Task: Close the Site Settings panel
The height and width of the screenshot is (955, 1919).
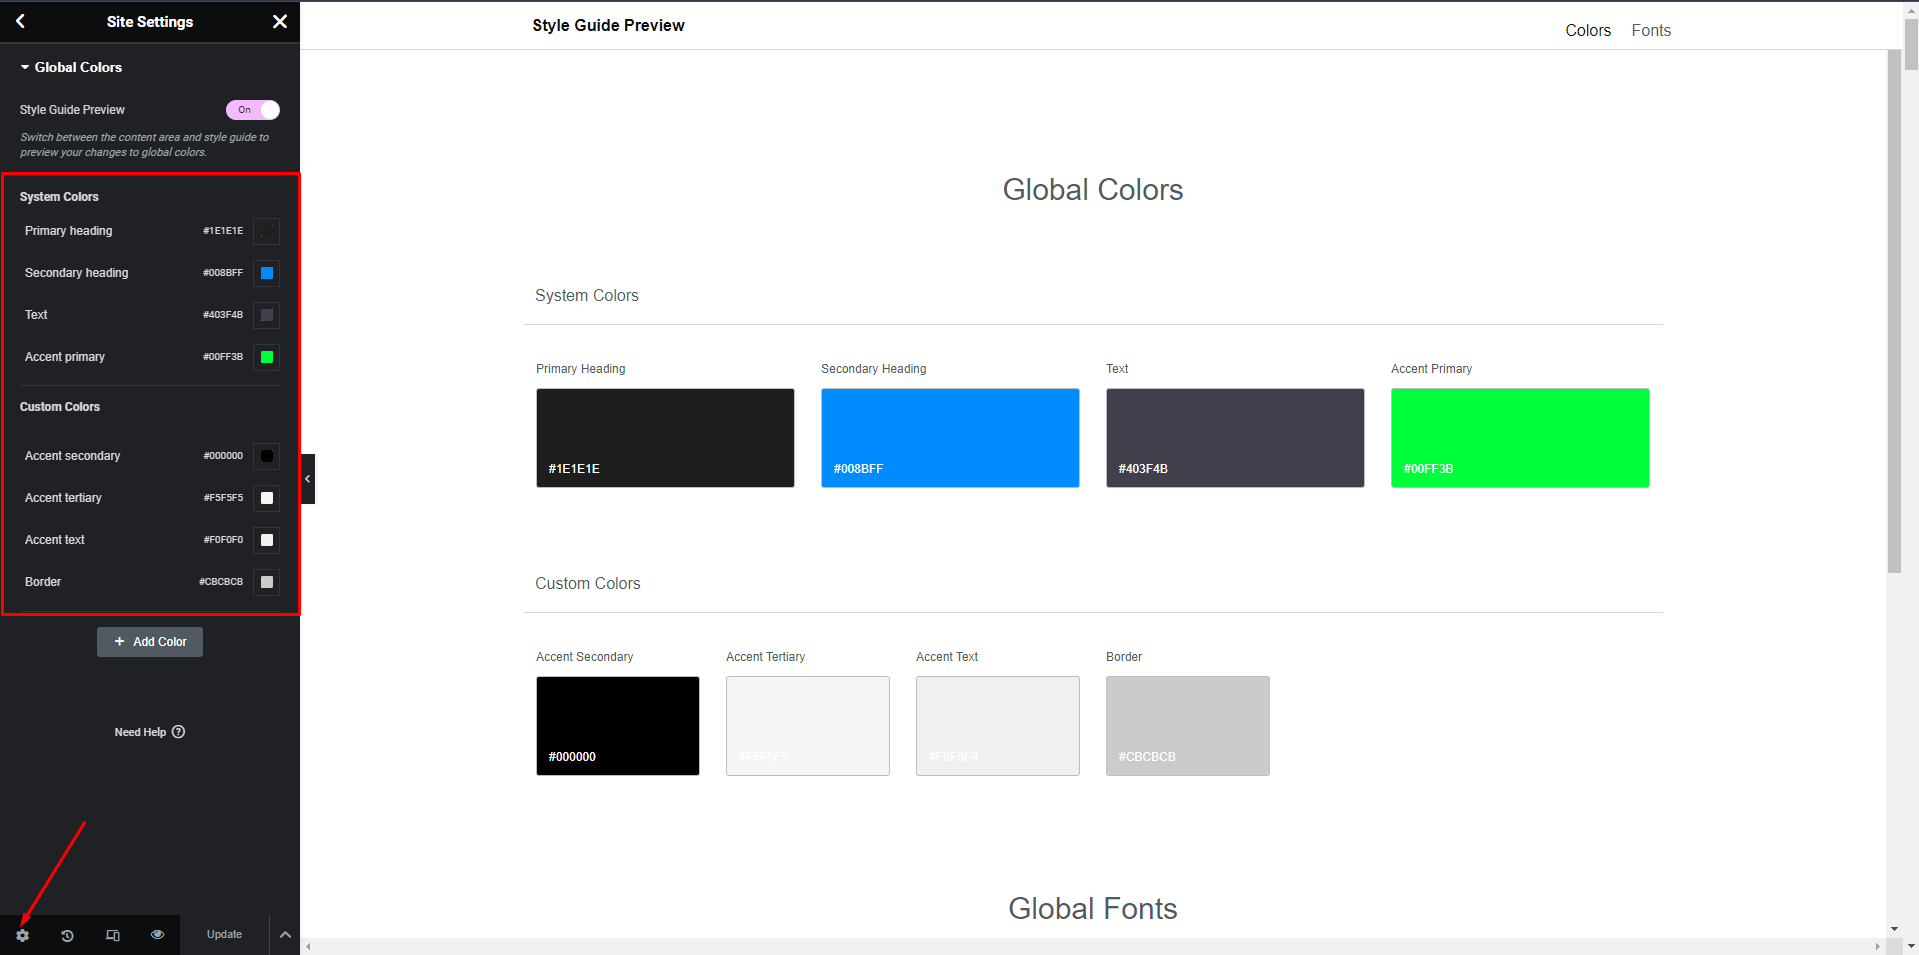Action: tap(280, 21)
